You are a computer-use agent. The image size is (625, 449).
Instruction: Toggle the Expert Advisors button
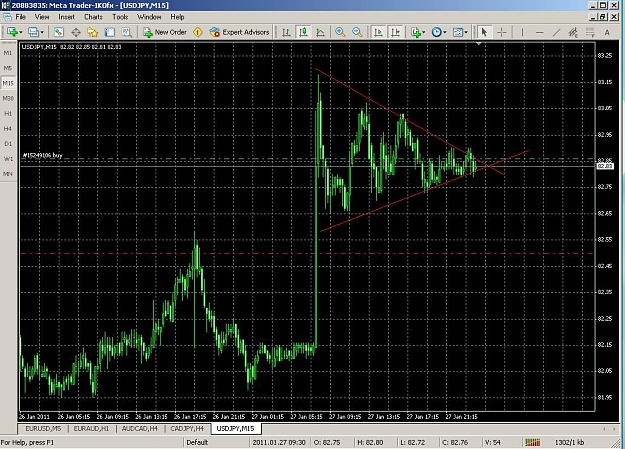[x=240, y=32]
